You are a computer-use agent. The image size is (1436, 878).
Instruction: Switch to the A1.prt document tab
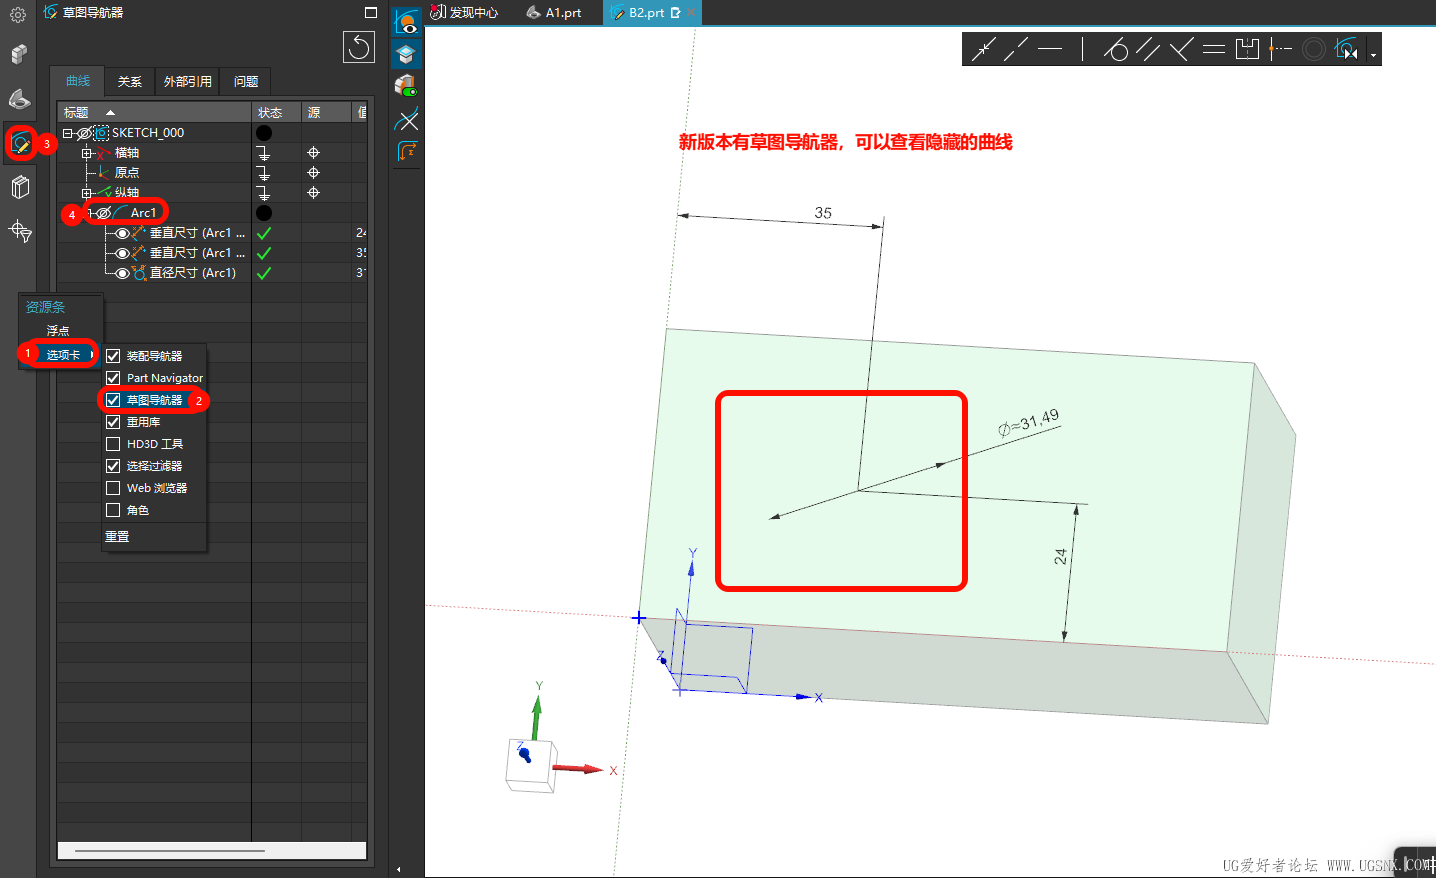[x=555, y=13]
